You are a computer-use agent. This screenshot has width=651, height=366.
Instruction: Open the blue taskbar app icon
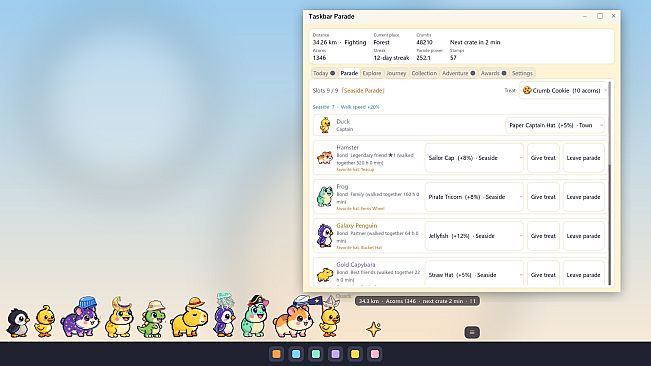click(296, 354)
